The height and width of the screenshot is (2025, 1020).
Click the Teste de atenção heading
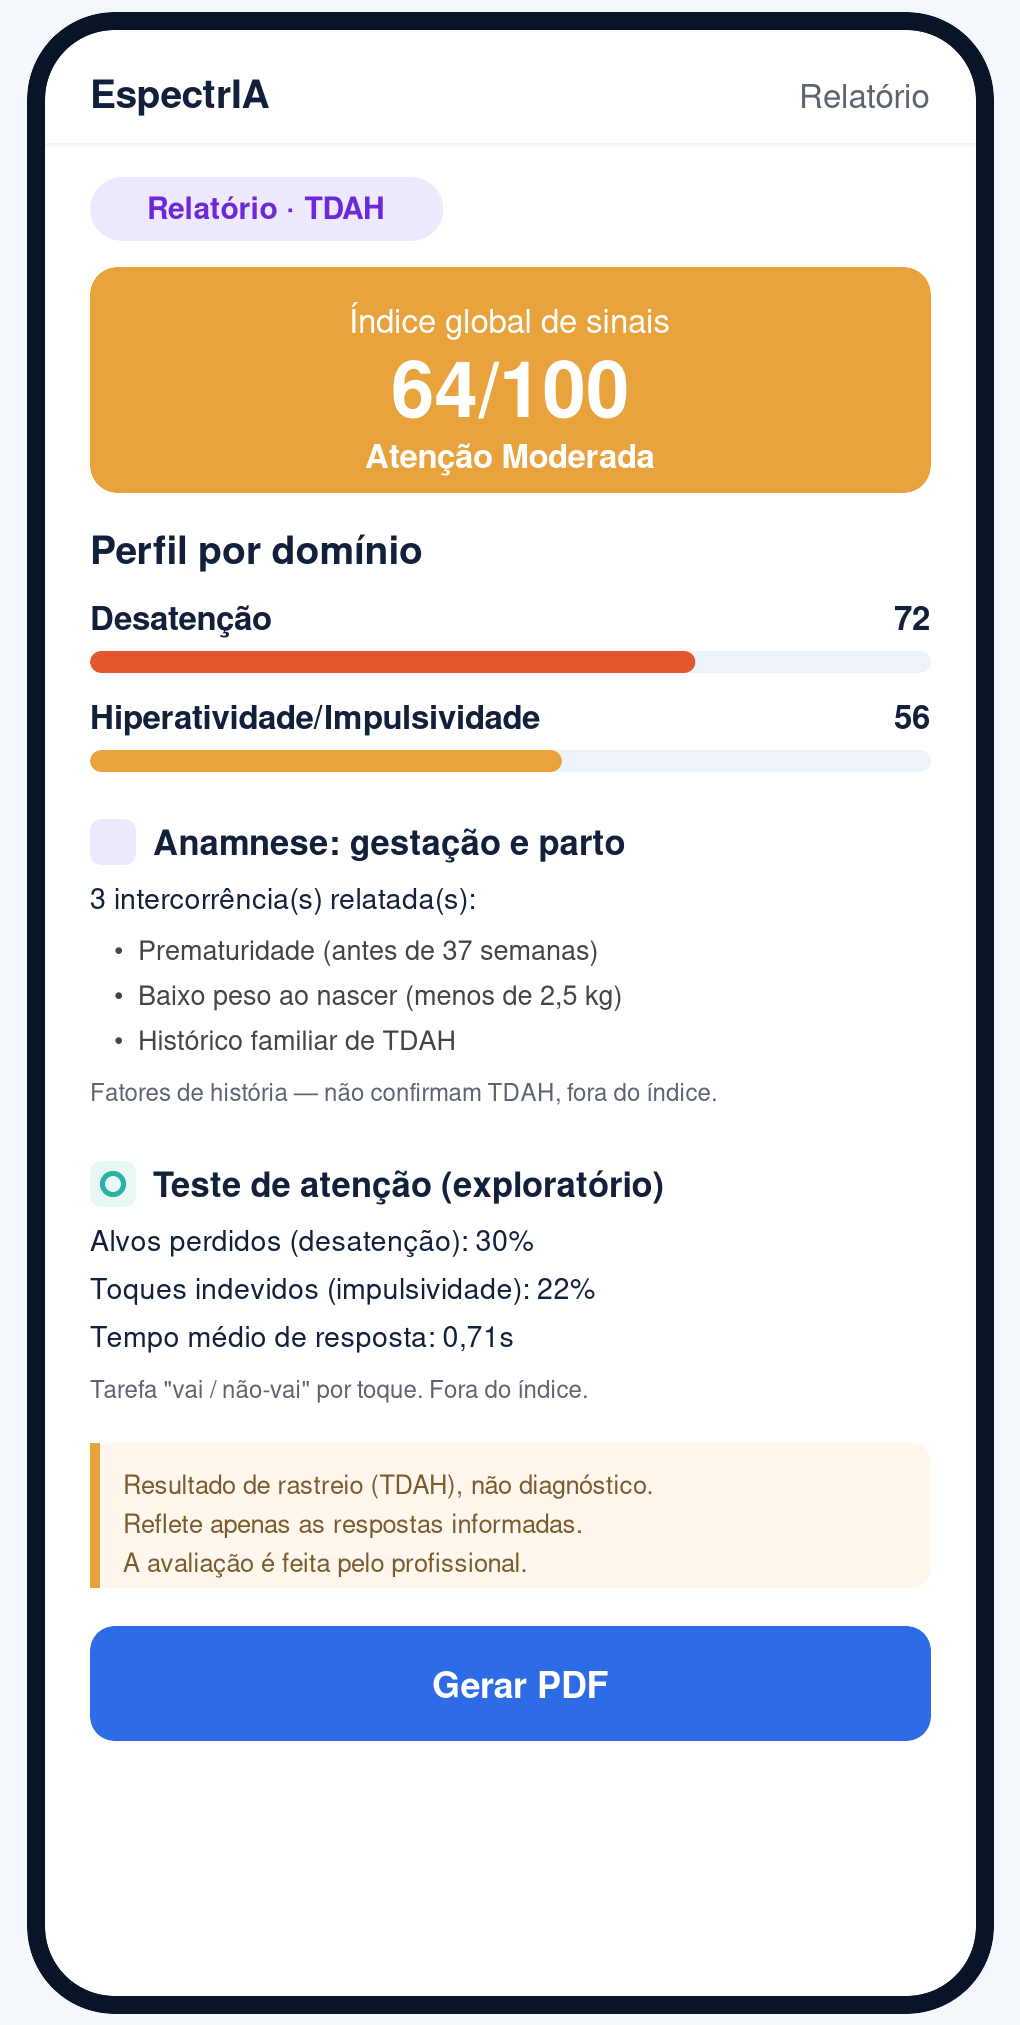[408, 1185]
